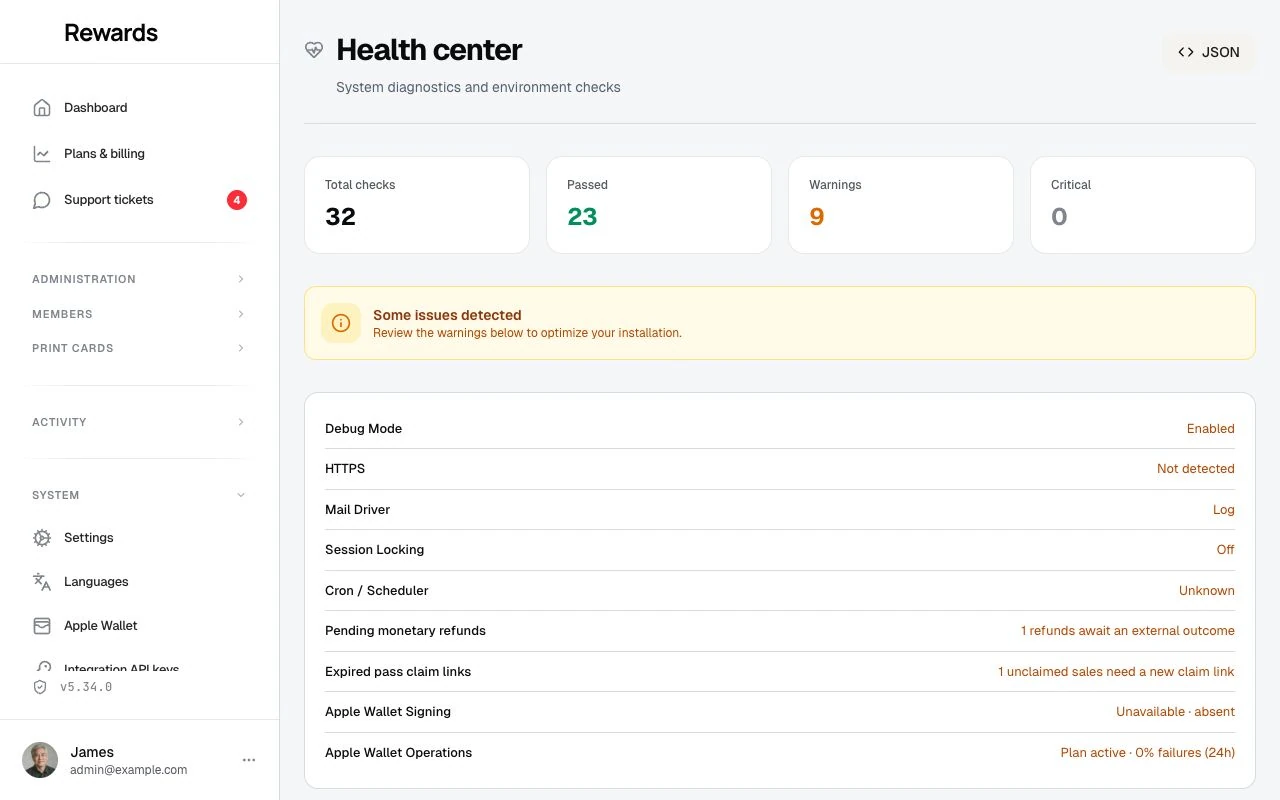Click the Settings gear icon
1280x800 pixels.
tap(42, 538)
